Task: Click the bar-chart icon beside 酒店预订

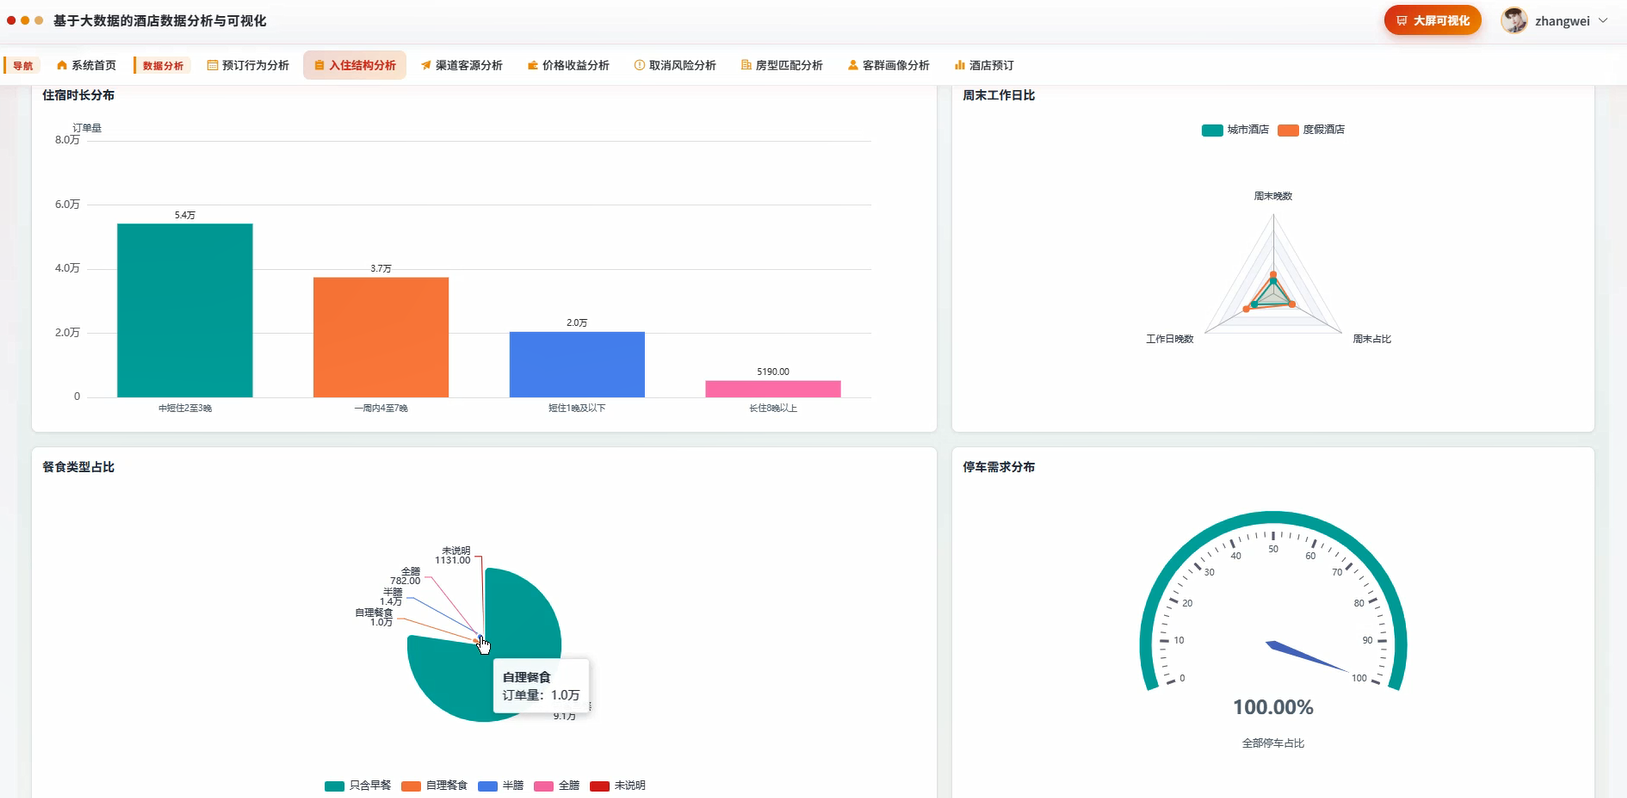Action: click(960, 65)
